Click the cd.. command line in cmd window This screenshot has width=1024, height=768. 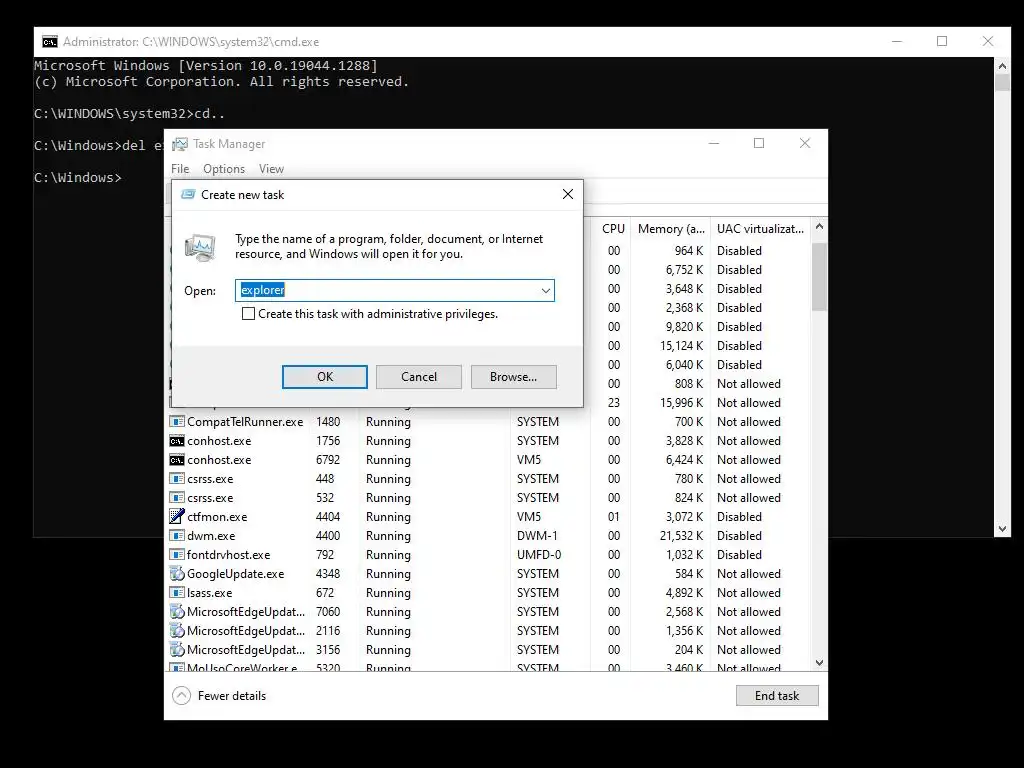(129, 114)
